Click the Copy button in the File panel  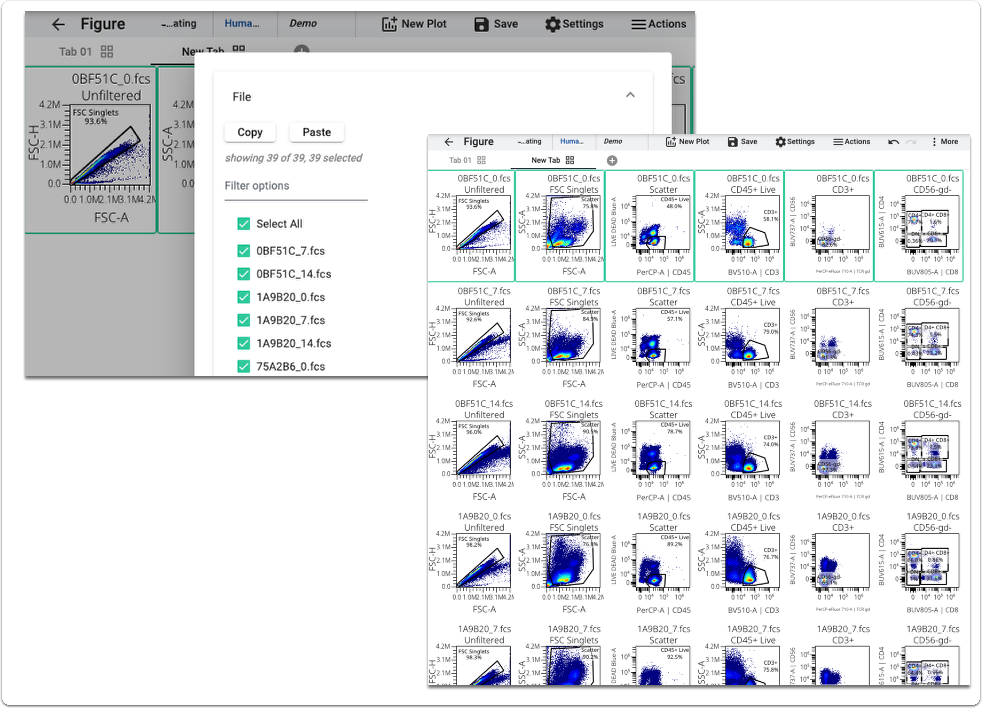250,132
